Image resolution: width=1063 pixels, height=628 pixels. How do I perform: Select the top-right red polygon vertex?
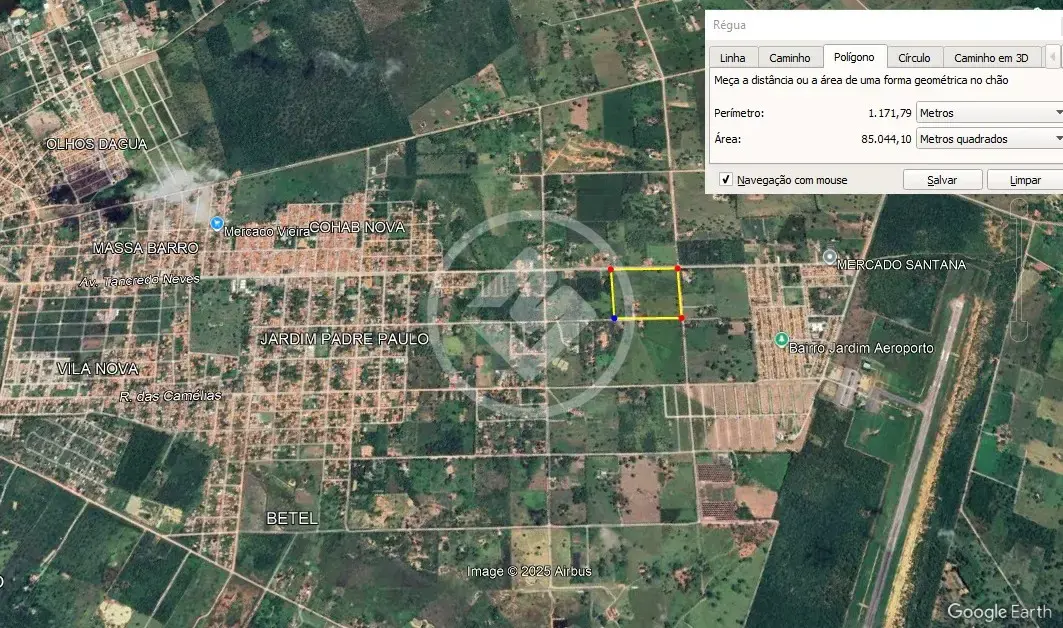tap(678, 269)
